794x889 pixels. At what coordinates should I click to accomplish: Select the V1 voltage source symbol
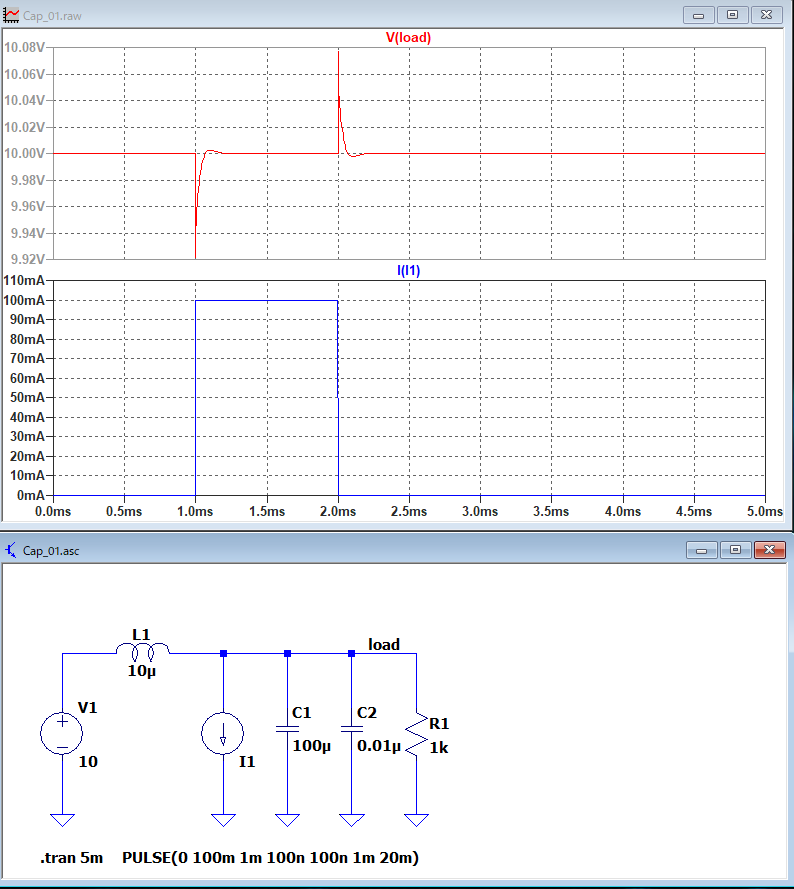[x=62, y=732]
